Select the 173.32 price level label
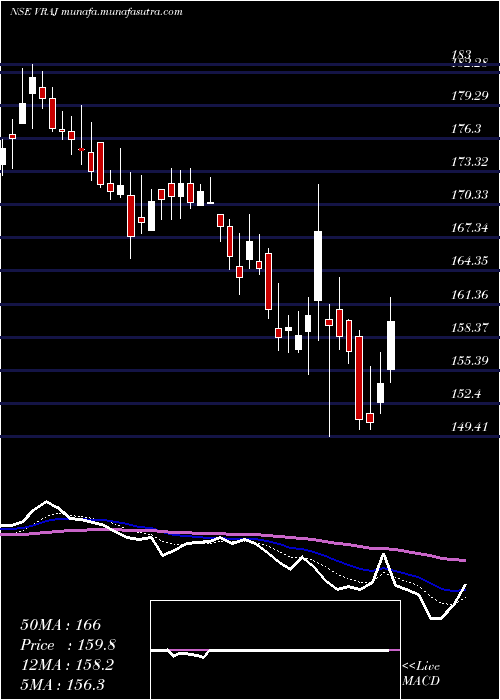Image resolution: width=500 pixels, height=700 pixels. [x=469, y=162]
